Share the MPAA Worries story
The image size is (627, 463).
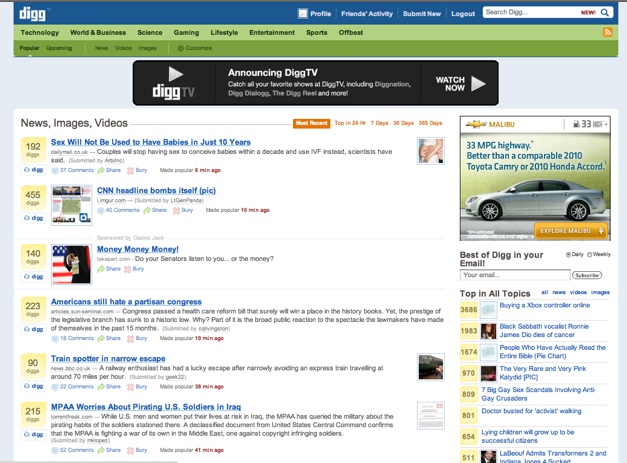pos(109,450)
